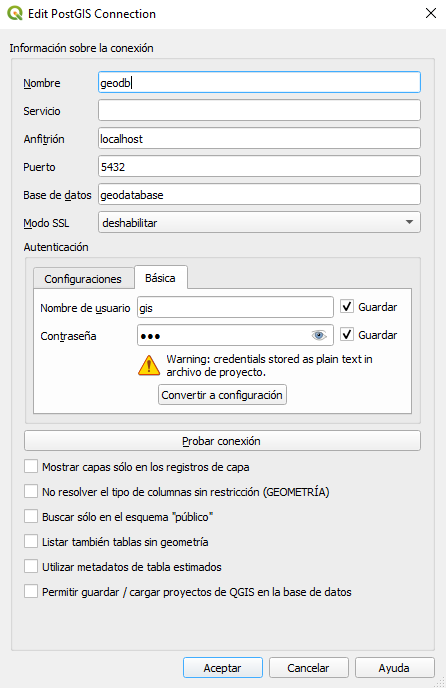Click the yellow warning triangle icon
Viewport: 446px width, 688px height.
(149, 366)
